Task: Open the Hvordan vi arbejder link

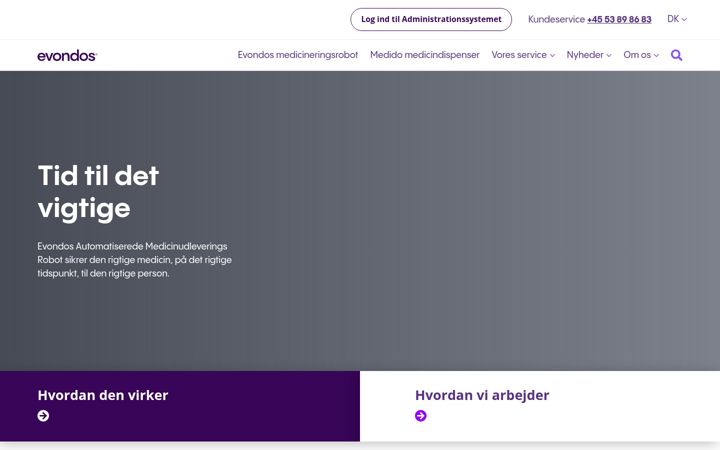Action: tap(482, 395)
